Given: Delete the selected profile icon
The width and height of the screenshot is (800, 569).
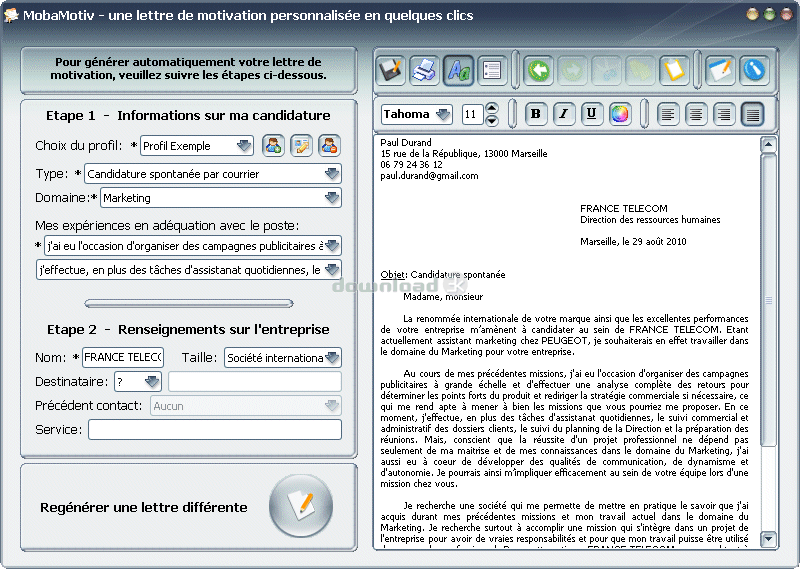Looking at the screenshot, I should tap(329, 146).
